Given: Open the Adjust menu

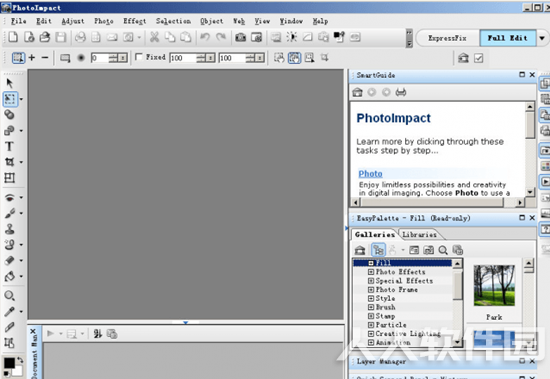Looking at the screenshot, I should [x=73, y=21].
